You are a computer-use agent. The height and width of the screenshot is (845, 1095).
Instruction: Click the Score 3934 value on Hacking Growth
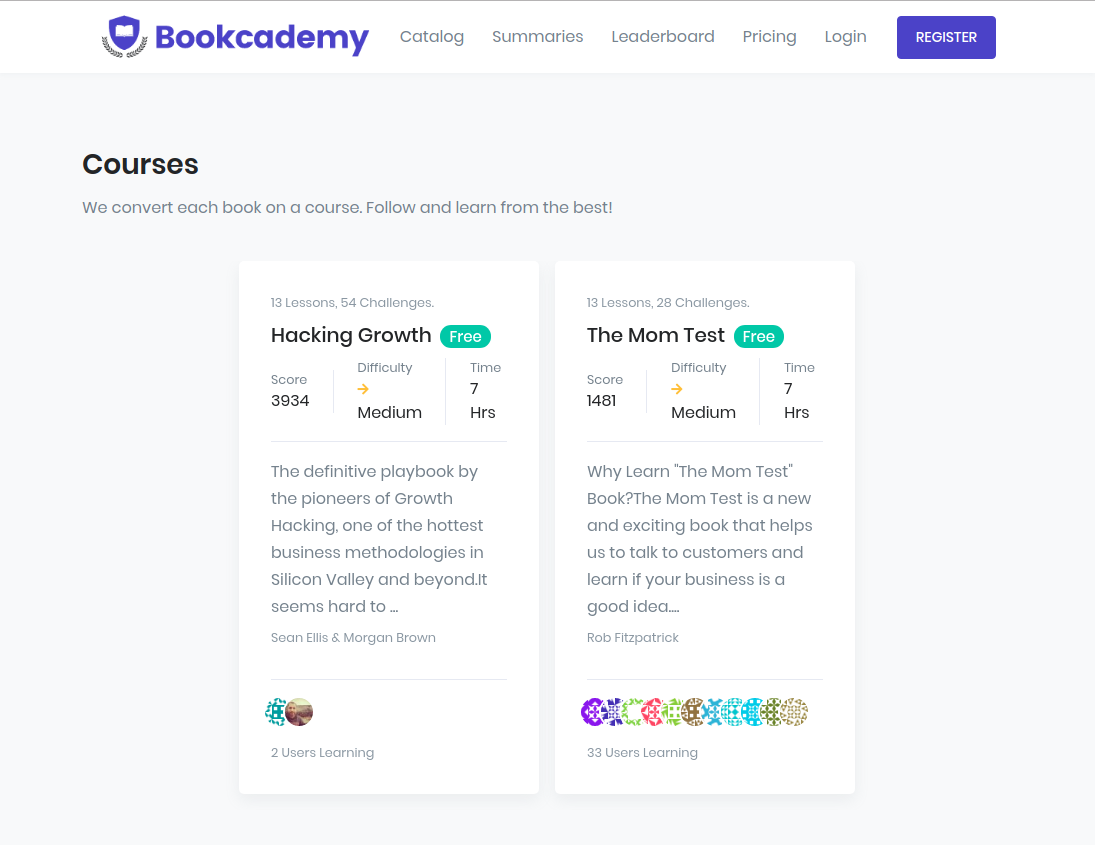point(290,400)
